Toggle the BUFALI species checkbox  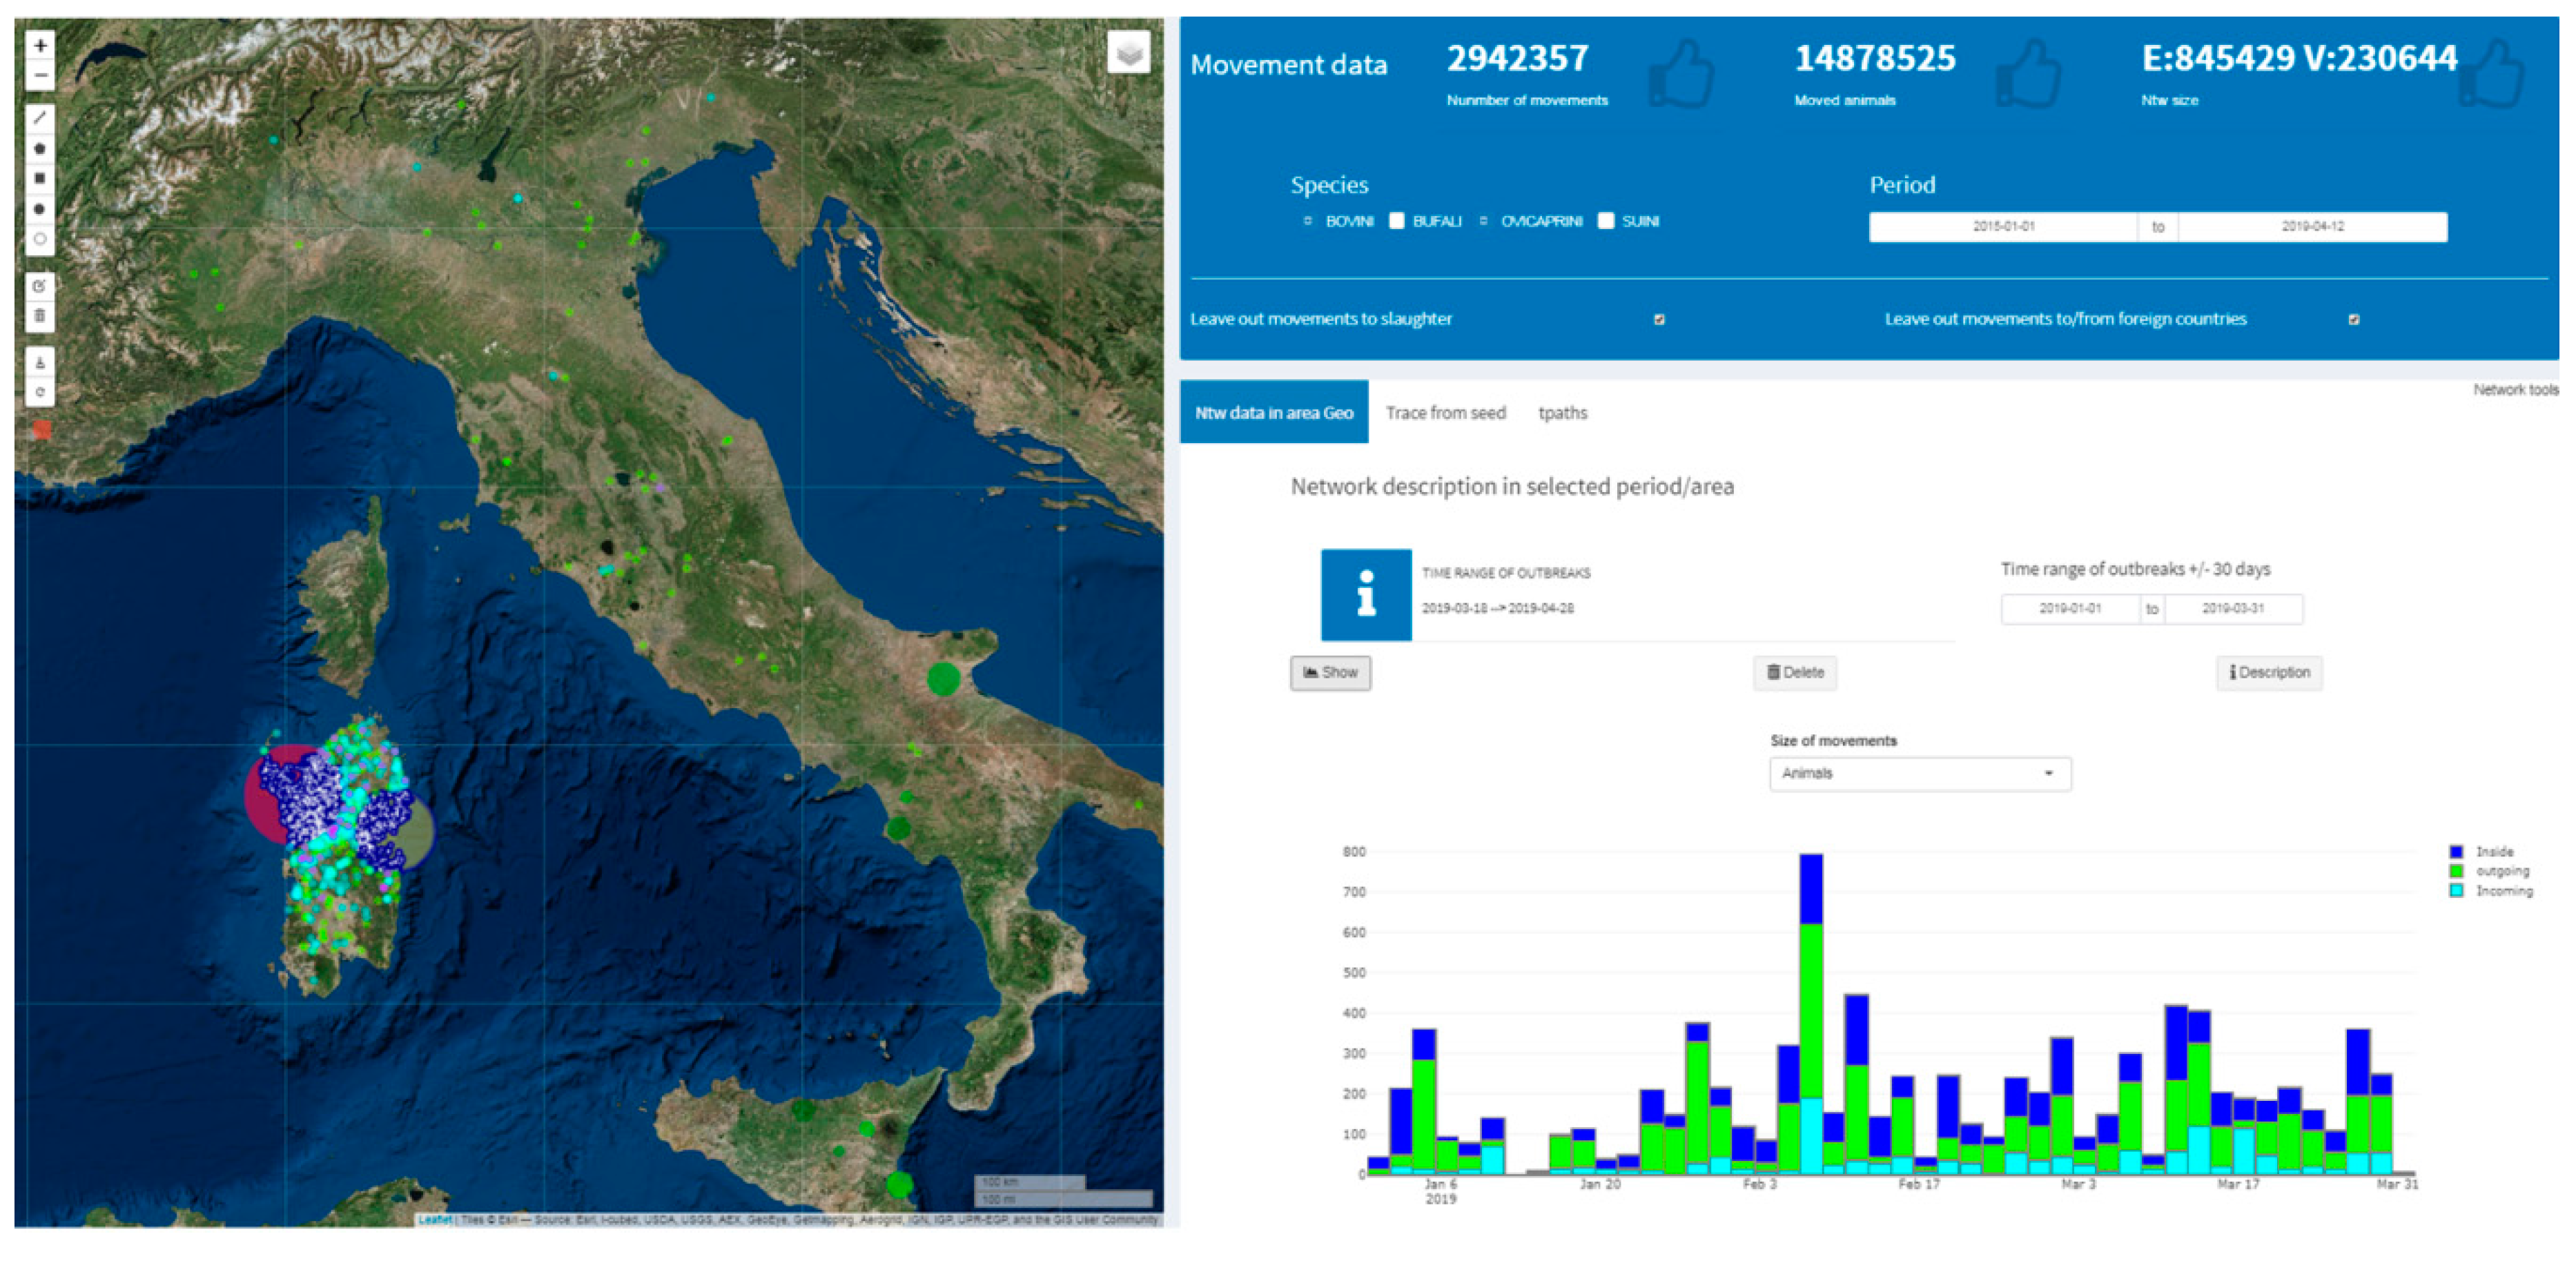pyautogui.click(x=1396, y=221)
